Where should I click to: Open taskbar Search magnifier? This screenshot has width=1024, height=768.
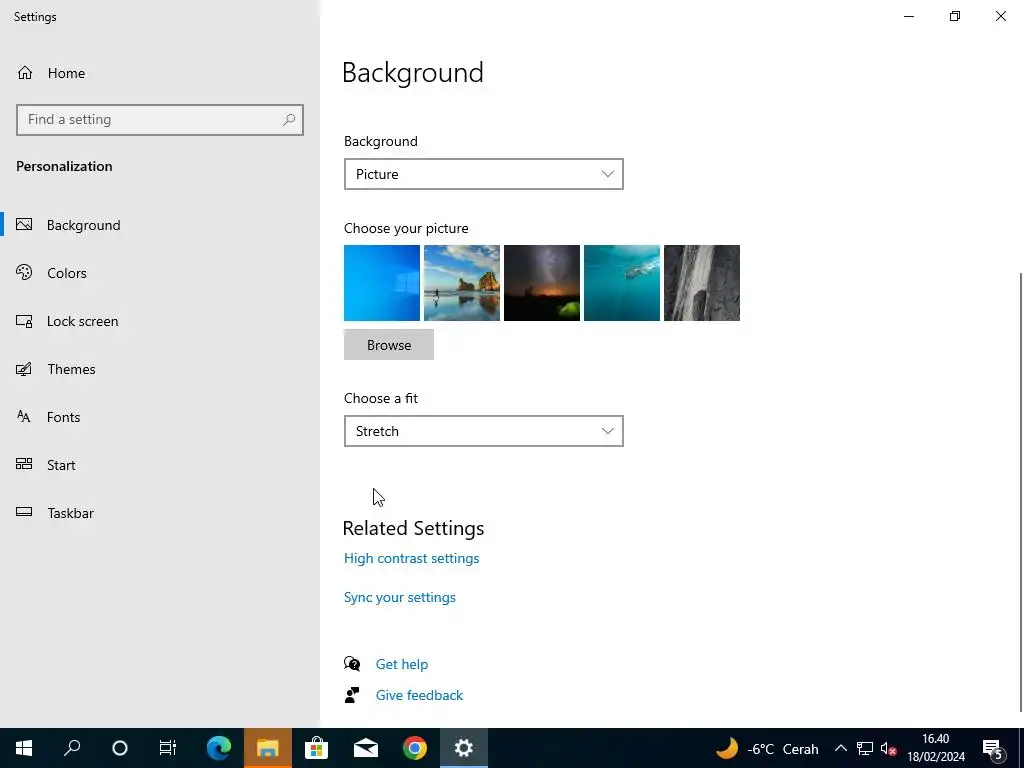coord(72,748)
